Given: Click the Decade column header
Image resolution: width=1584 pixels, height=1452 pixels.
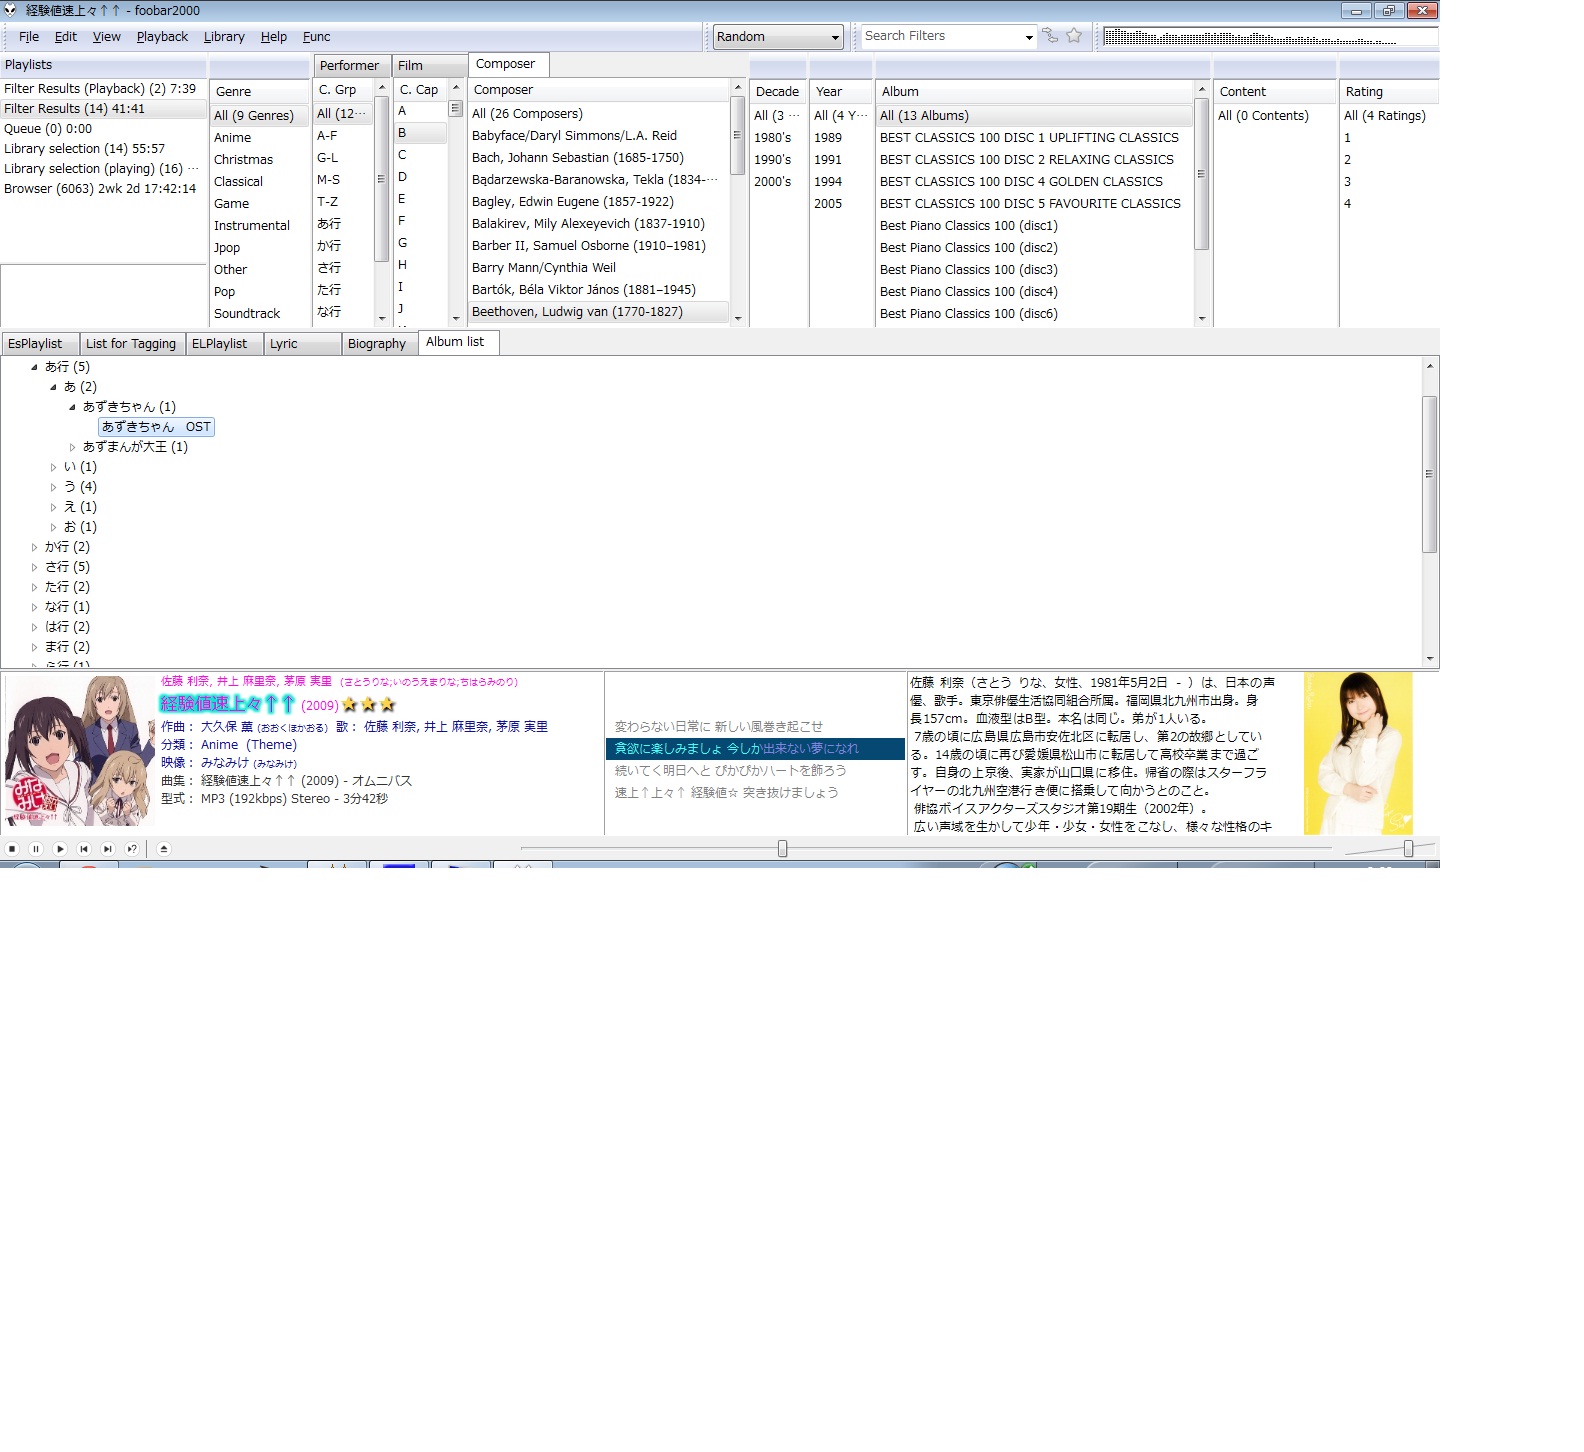Looking at the screenshot, I should point(778,92).
